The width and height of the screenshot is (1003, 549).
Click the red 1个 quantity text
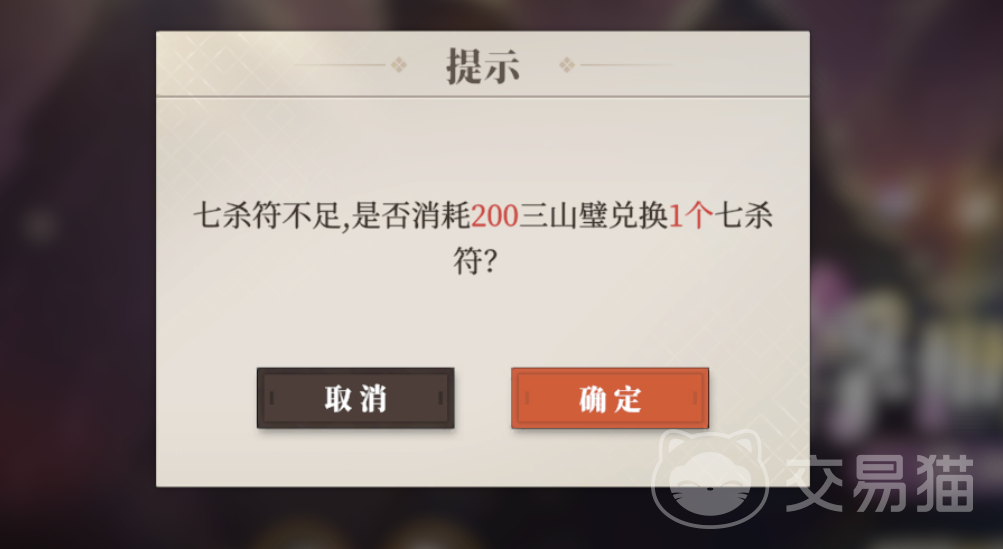click(690, 216)
